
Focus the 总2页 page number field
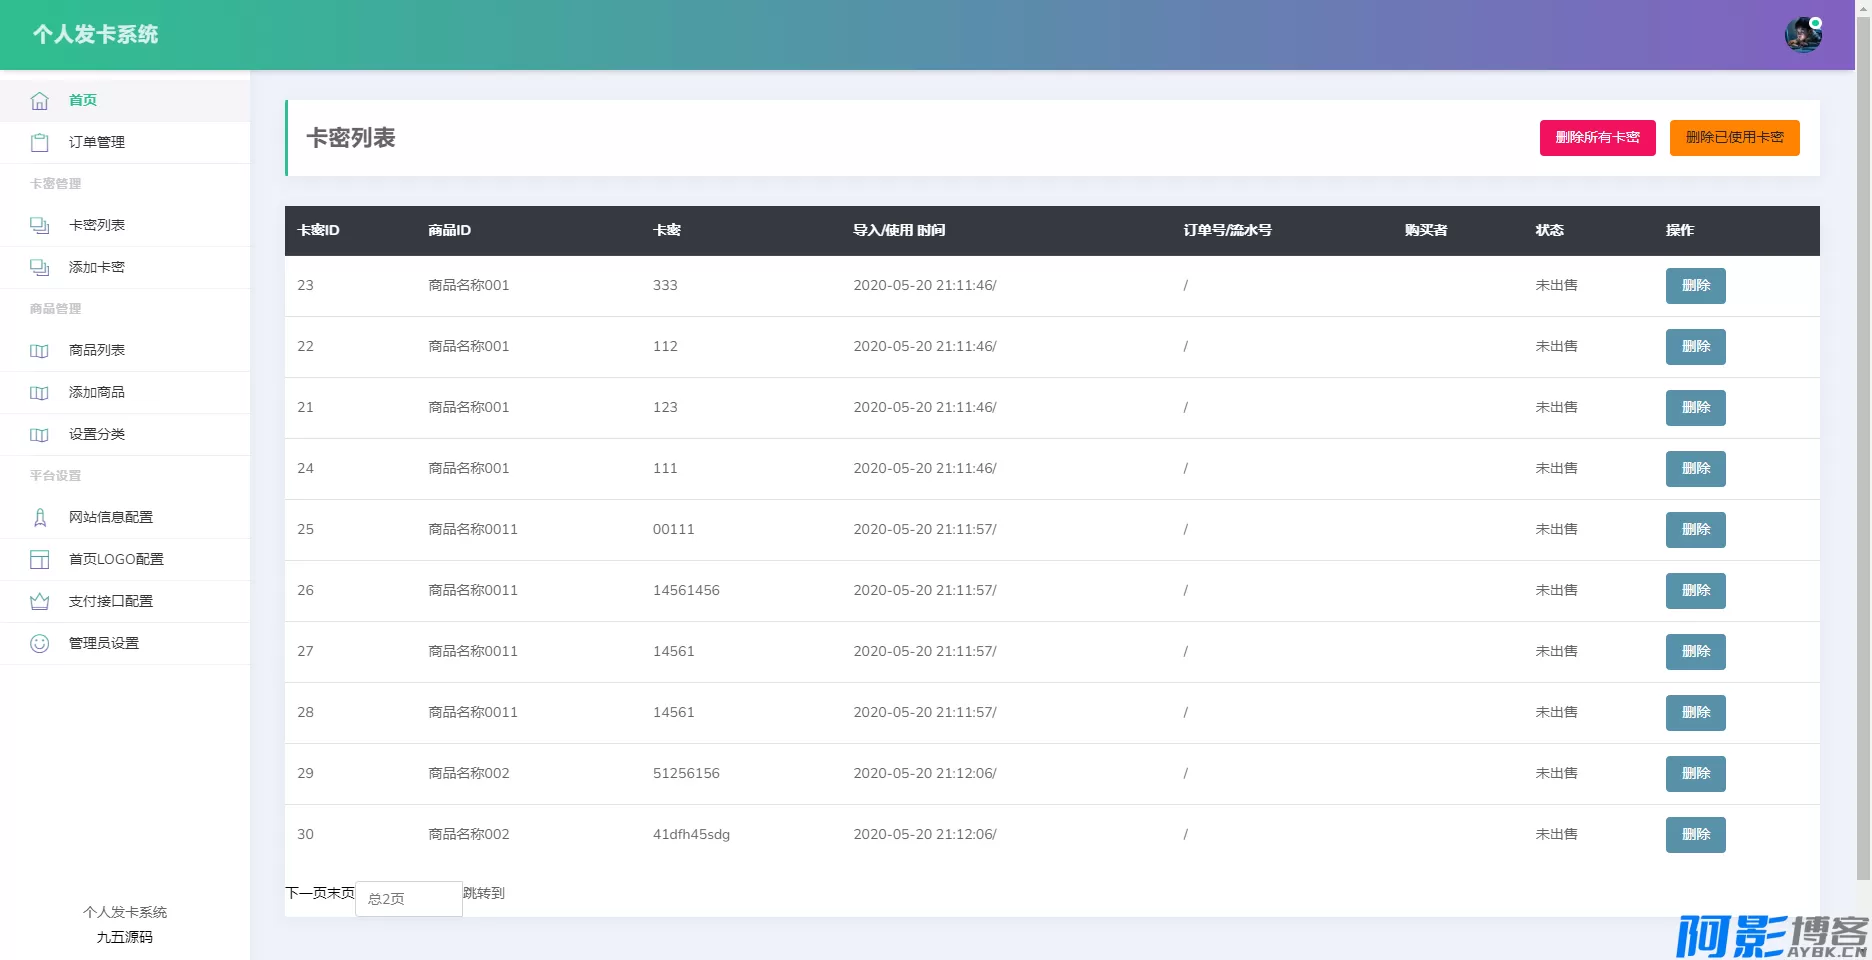click(x=409, y=899)
